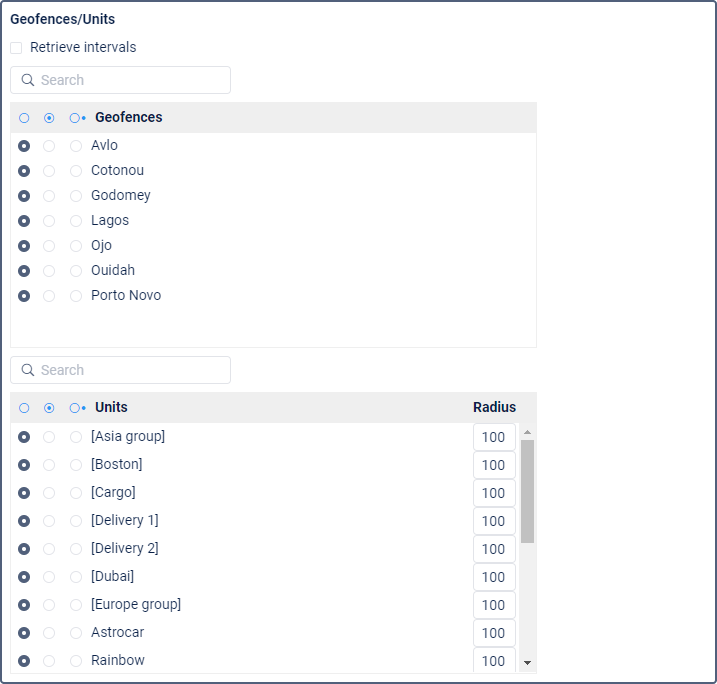Select the third radio for Astrocar

[76, 633]
